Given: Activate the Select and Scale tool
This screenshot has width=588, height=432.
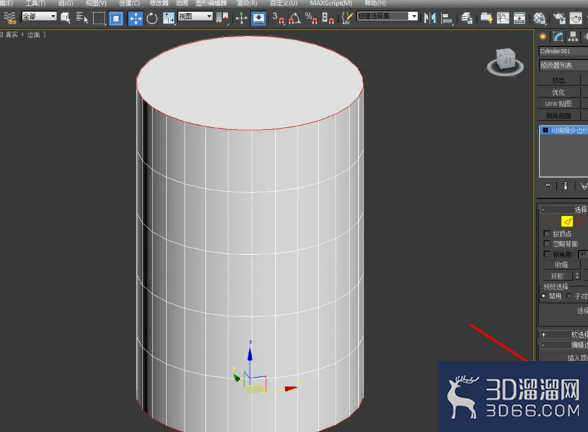Looking at the screenshot, I should 168,18.
